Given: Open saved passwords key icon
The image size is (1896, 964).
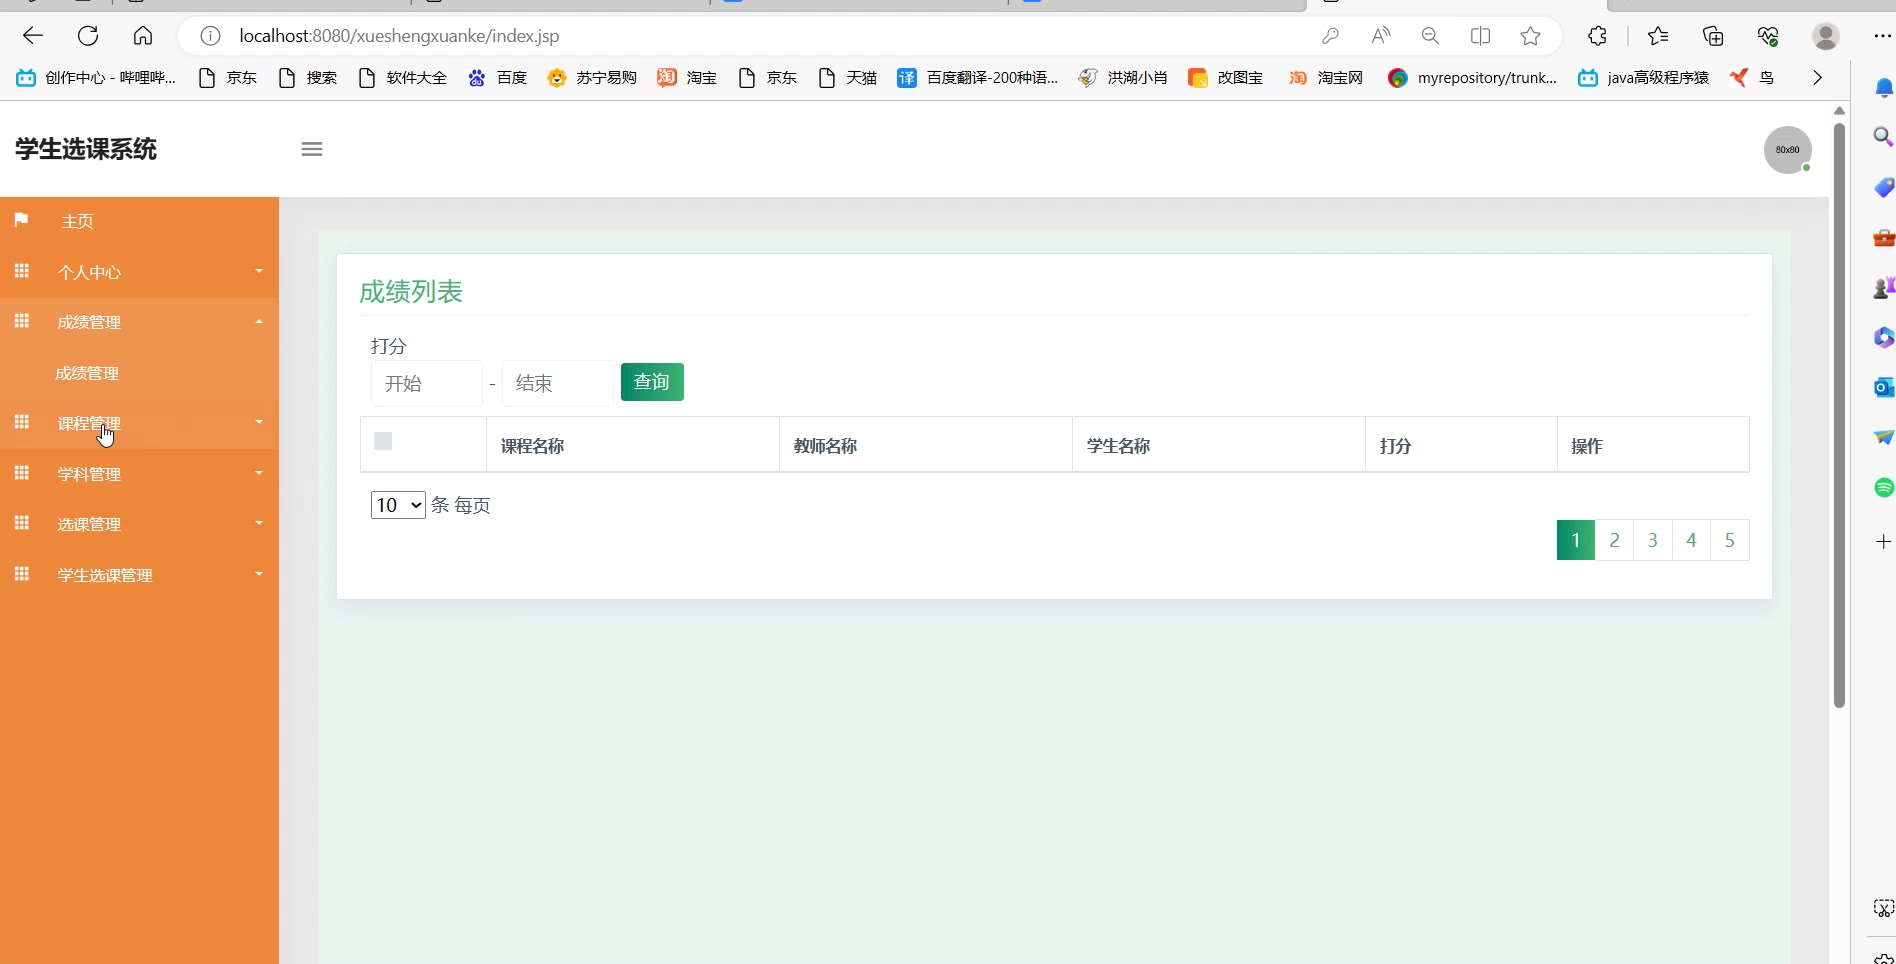Looking at the screenshot, I should pos(1330,36).
